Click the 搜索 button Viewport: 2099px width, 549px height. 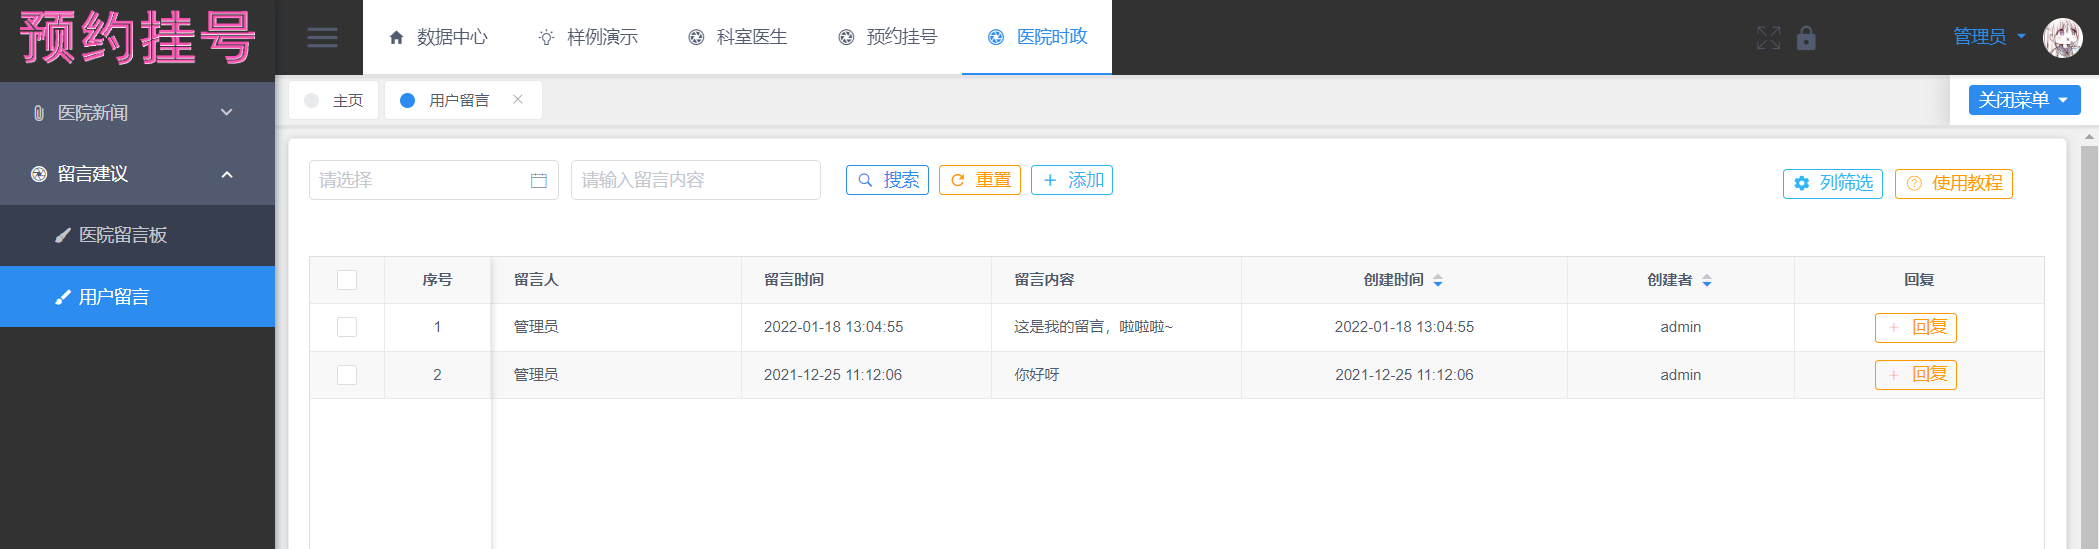click(887, 180)
